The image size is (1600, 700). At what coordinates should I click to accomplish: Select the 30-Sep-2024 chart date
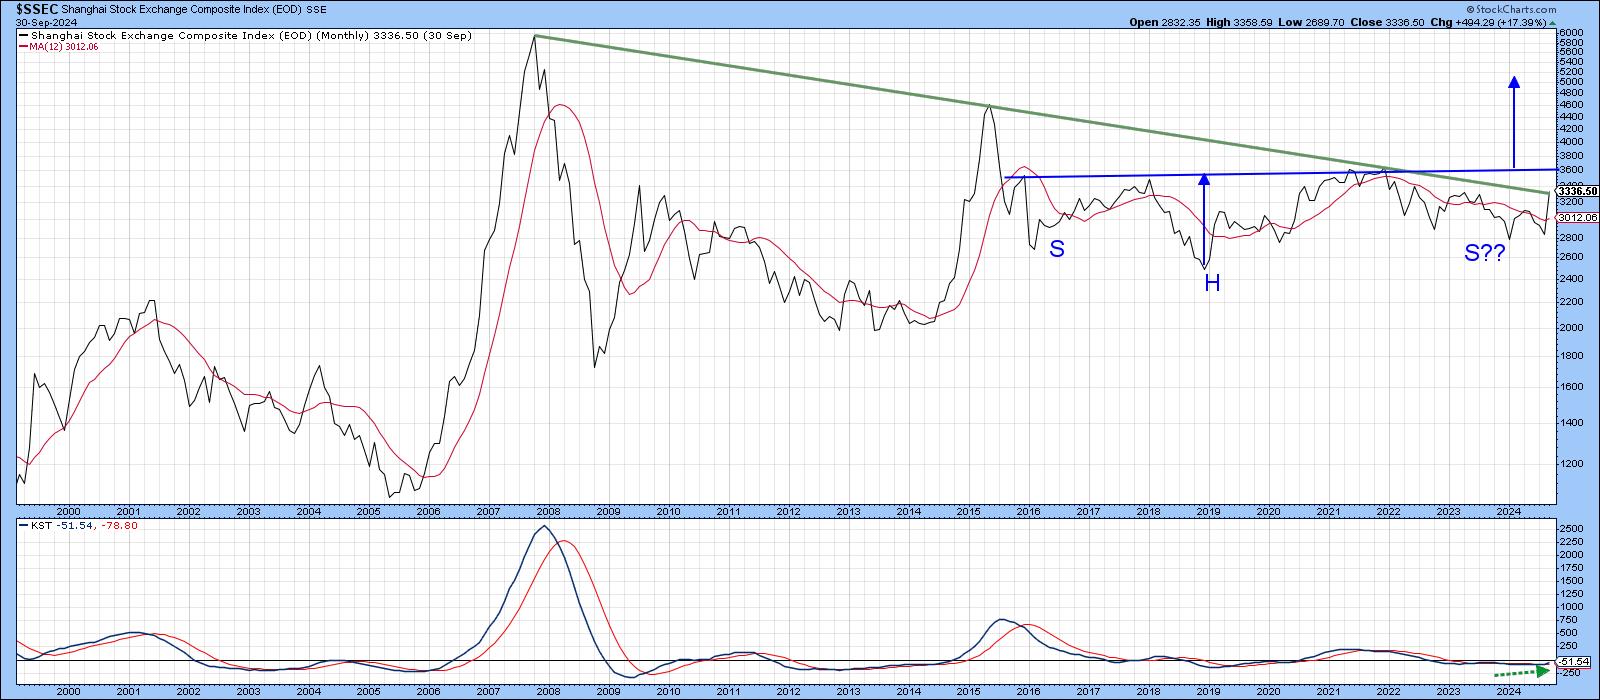tap(44, 21)
